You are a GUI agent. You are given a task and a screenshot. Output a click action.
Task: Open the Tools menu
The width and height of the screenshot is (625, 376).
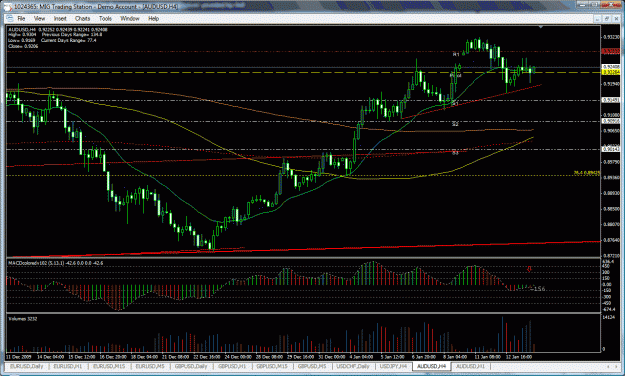105,18
